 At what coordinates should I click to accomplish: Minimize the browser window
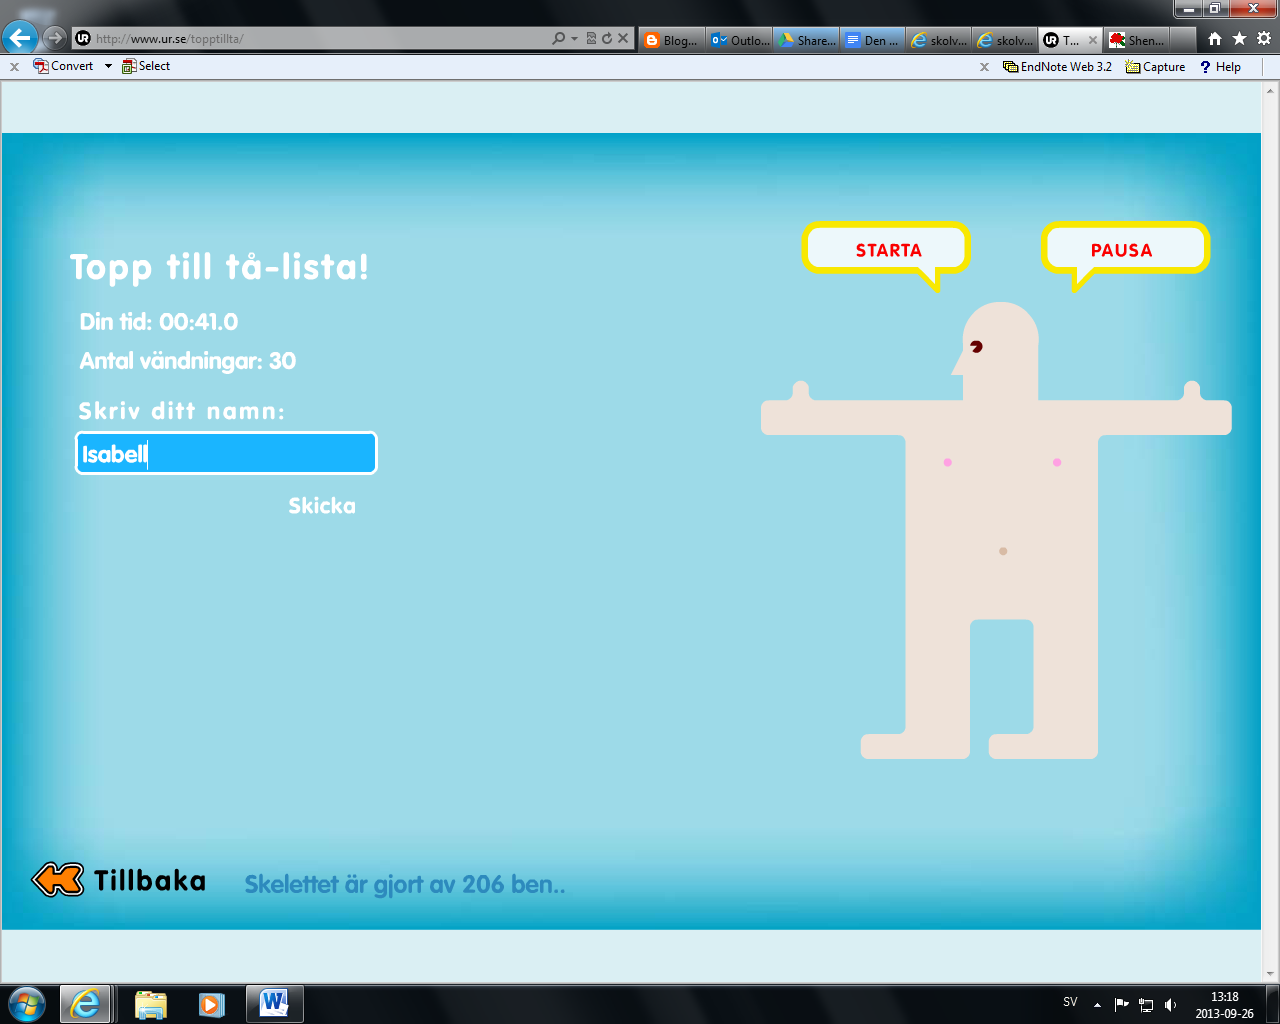(1188, 9)
